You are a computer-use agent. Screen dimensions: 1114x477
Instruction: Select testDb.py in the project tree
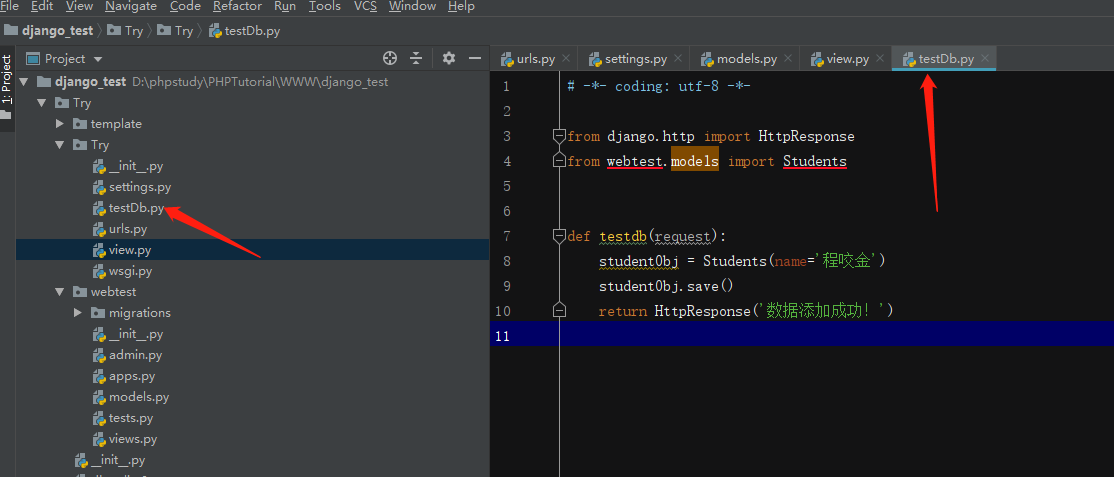(136, 208)
